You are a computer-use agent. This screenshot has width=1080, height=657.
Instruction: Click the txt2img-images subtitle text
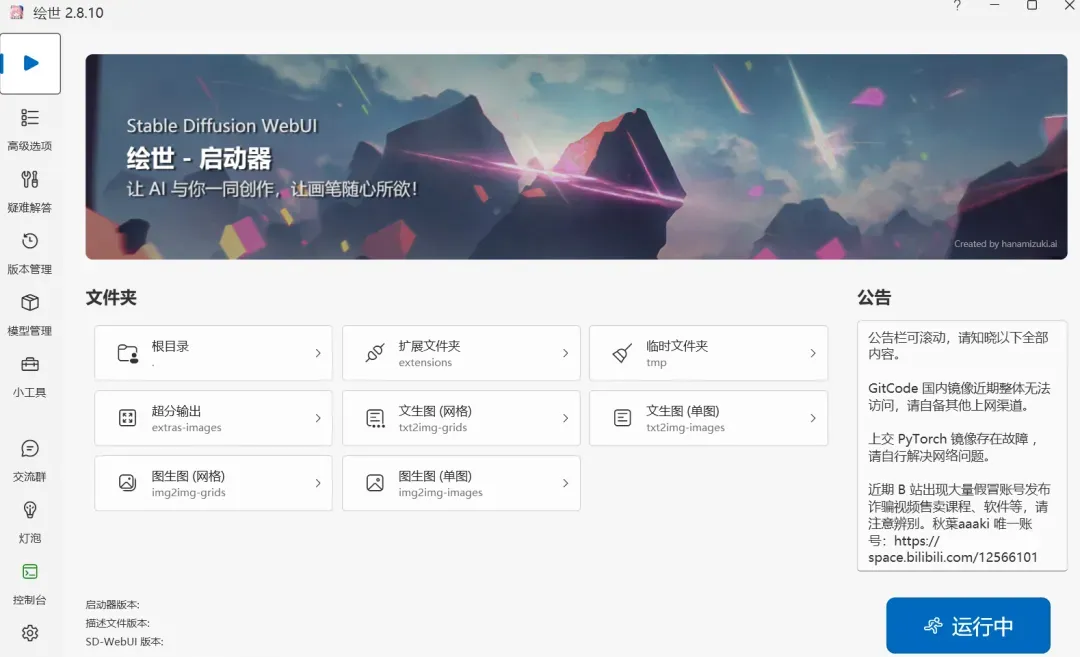click(x=685, y=427)
